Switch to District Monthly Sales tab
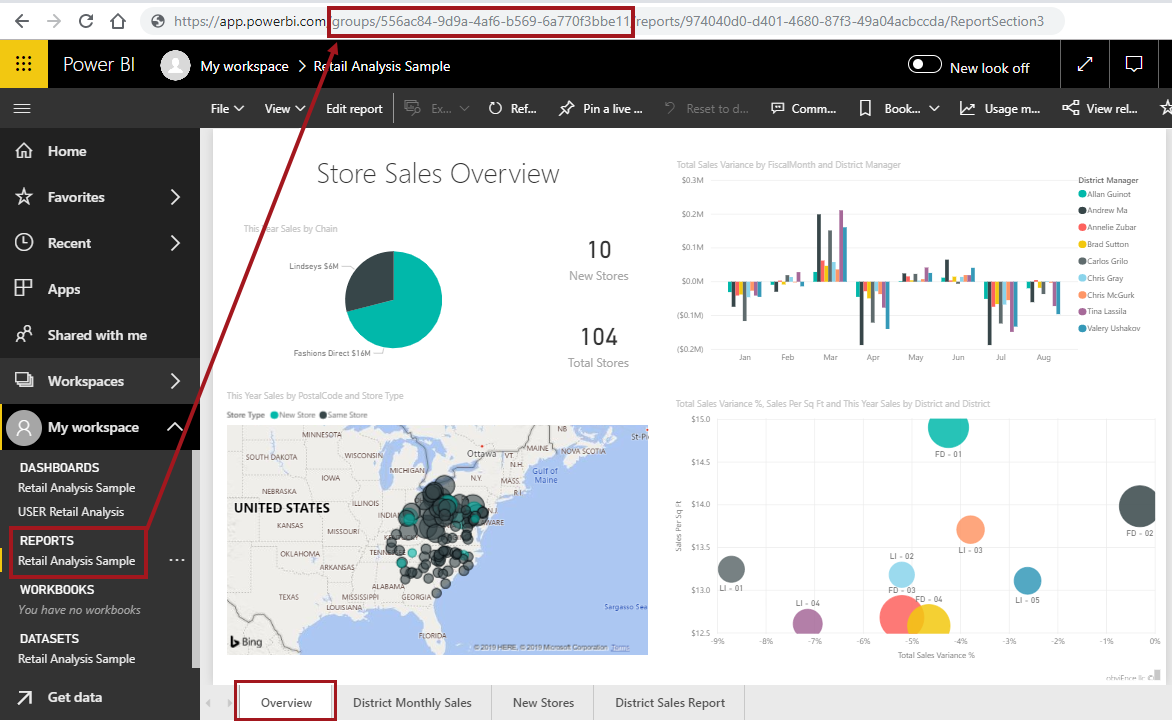 412,703
